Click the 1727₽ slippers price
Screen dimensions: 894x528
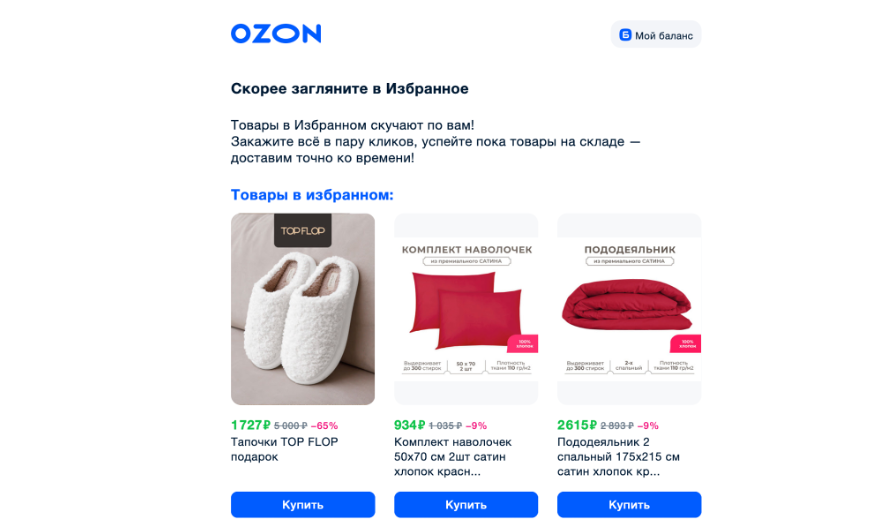pos(250,425)
